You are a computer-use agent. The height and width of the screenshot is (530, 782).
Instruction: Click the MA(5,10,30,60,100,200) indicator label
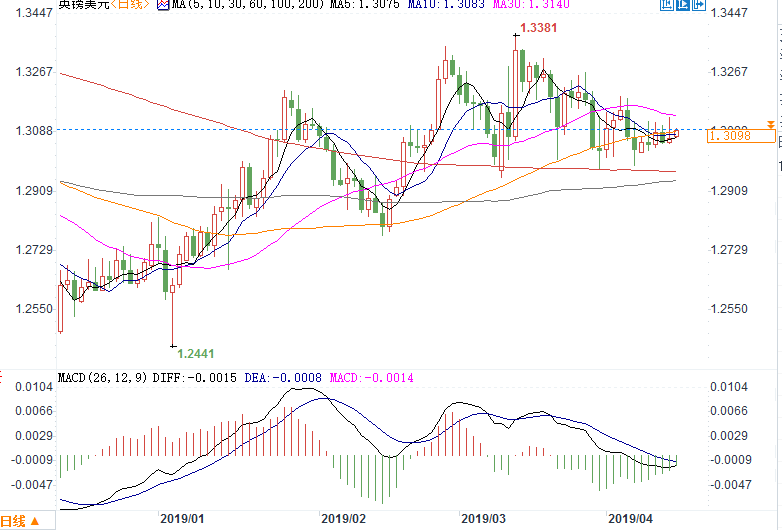coord(248,5)
